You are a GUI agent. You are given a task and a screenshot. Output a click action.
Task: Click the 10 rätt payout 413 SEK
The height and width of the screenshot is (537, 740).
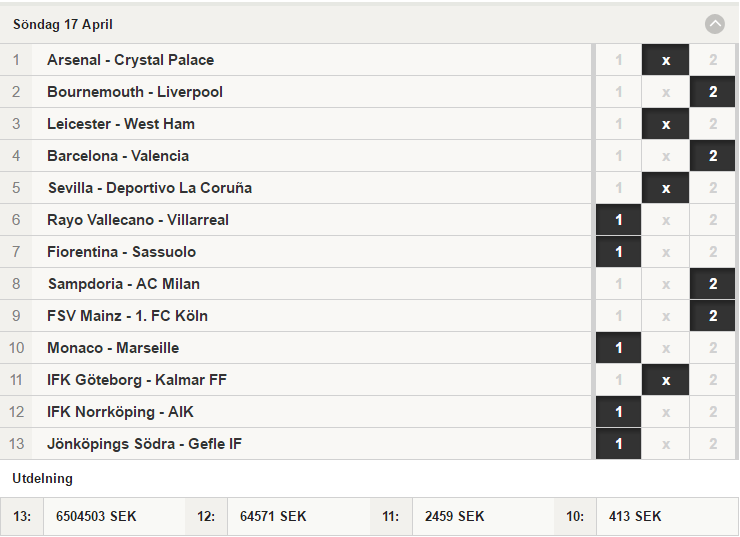click(x=635, y=516)
